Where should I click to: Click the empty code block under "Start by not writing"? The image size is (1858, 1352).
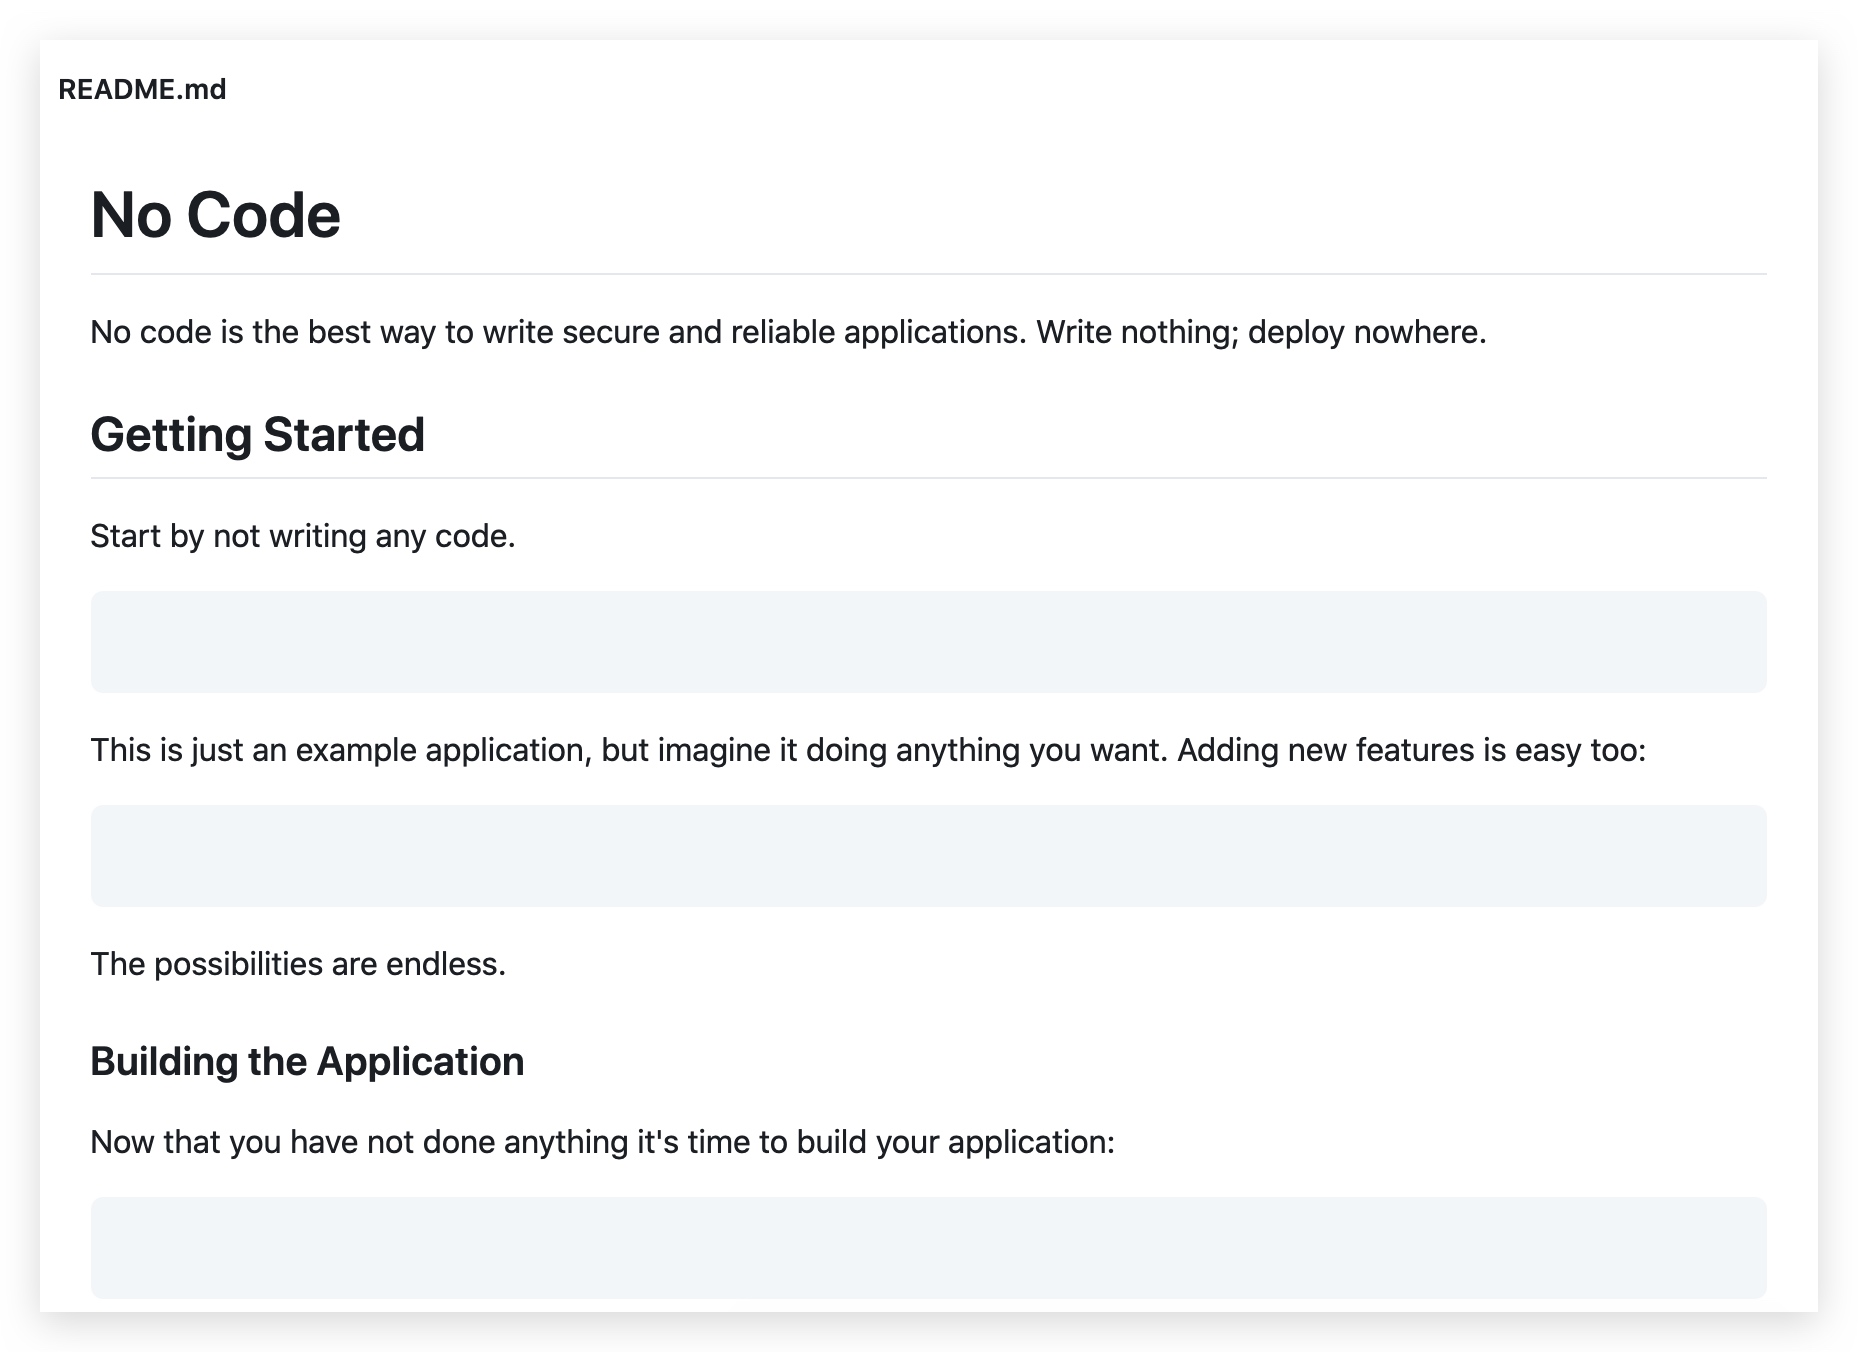click(928, 642)
